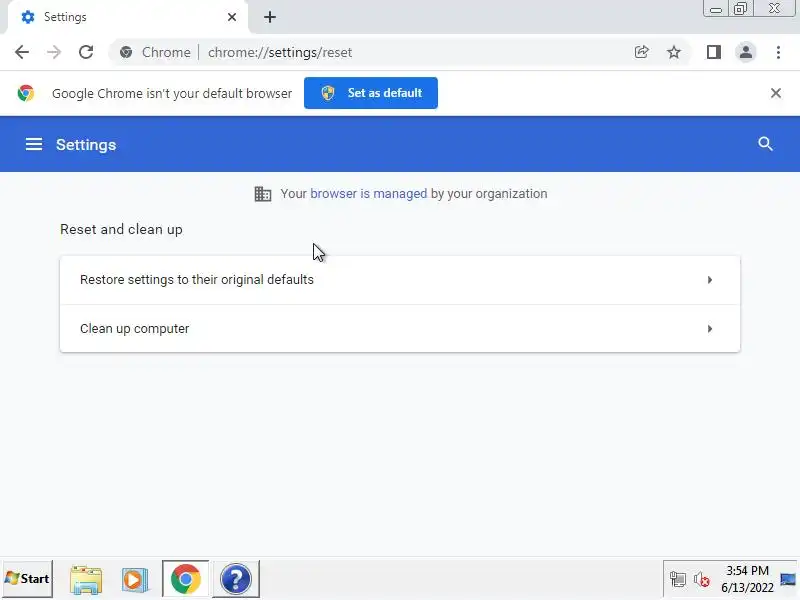This screenshot has width=800, height=600.
Task: Open the Help icon on the taskbar
Action: pyautogui.click(x=236, y=579)
